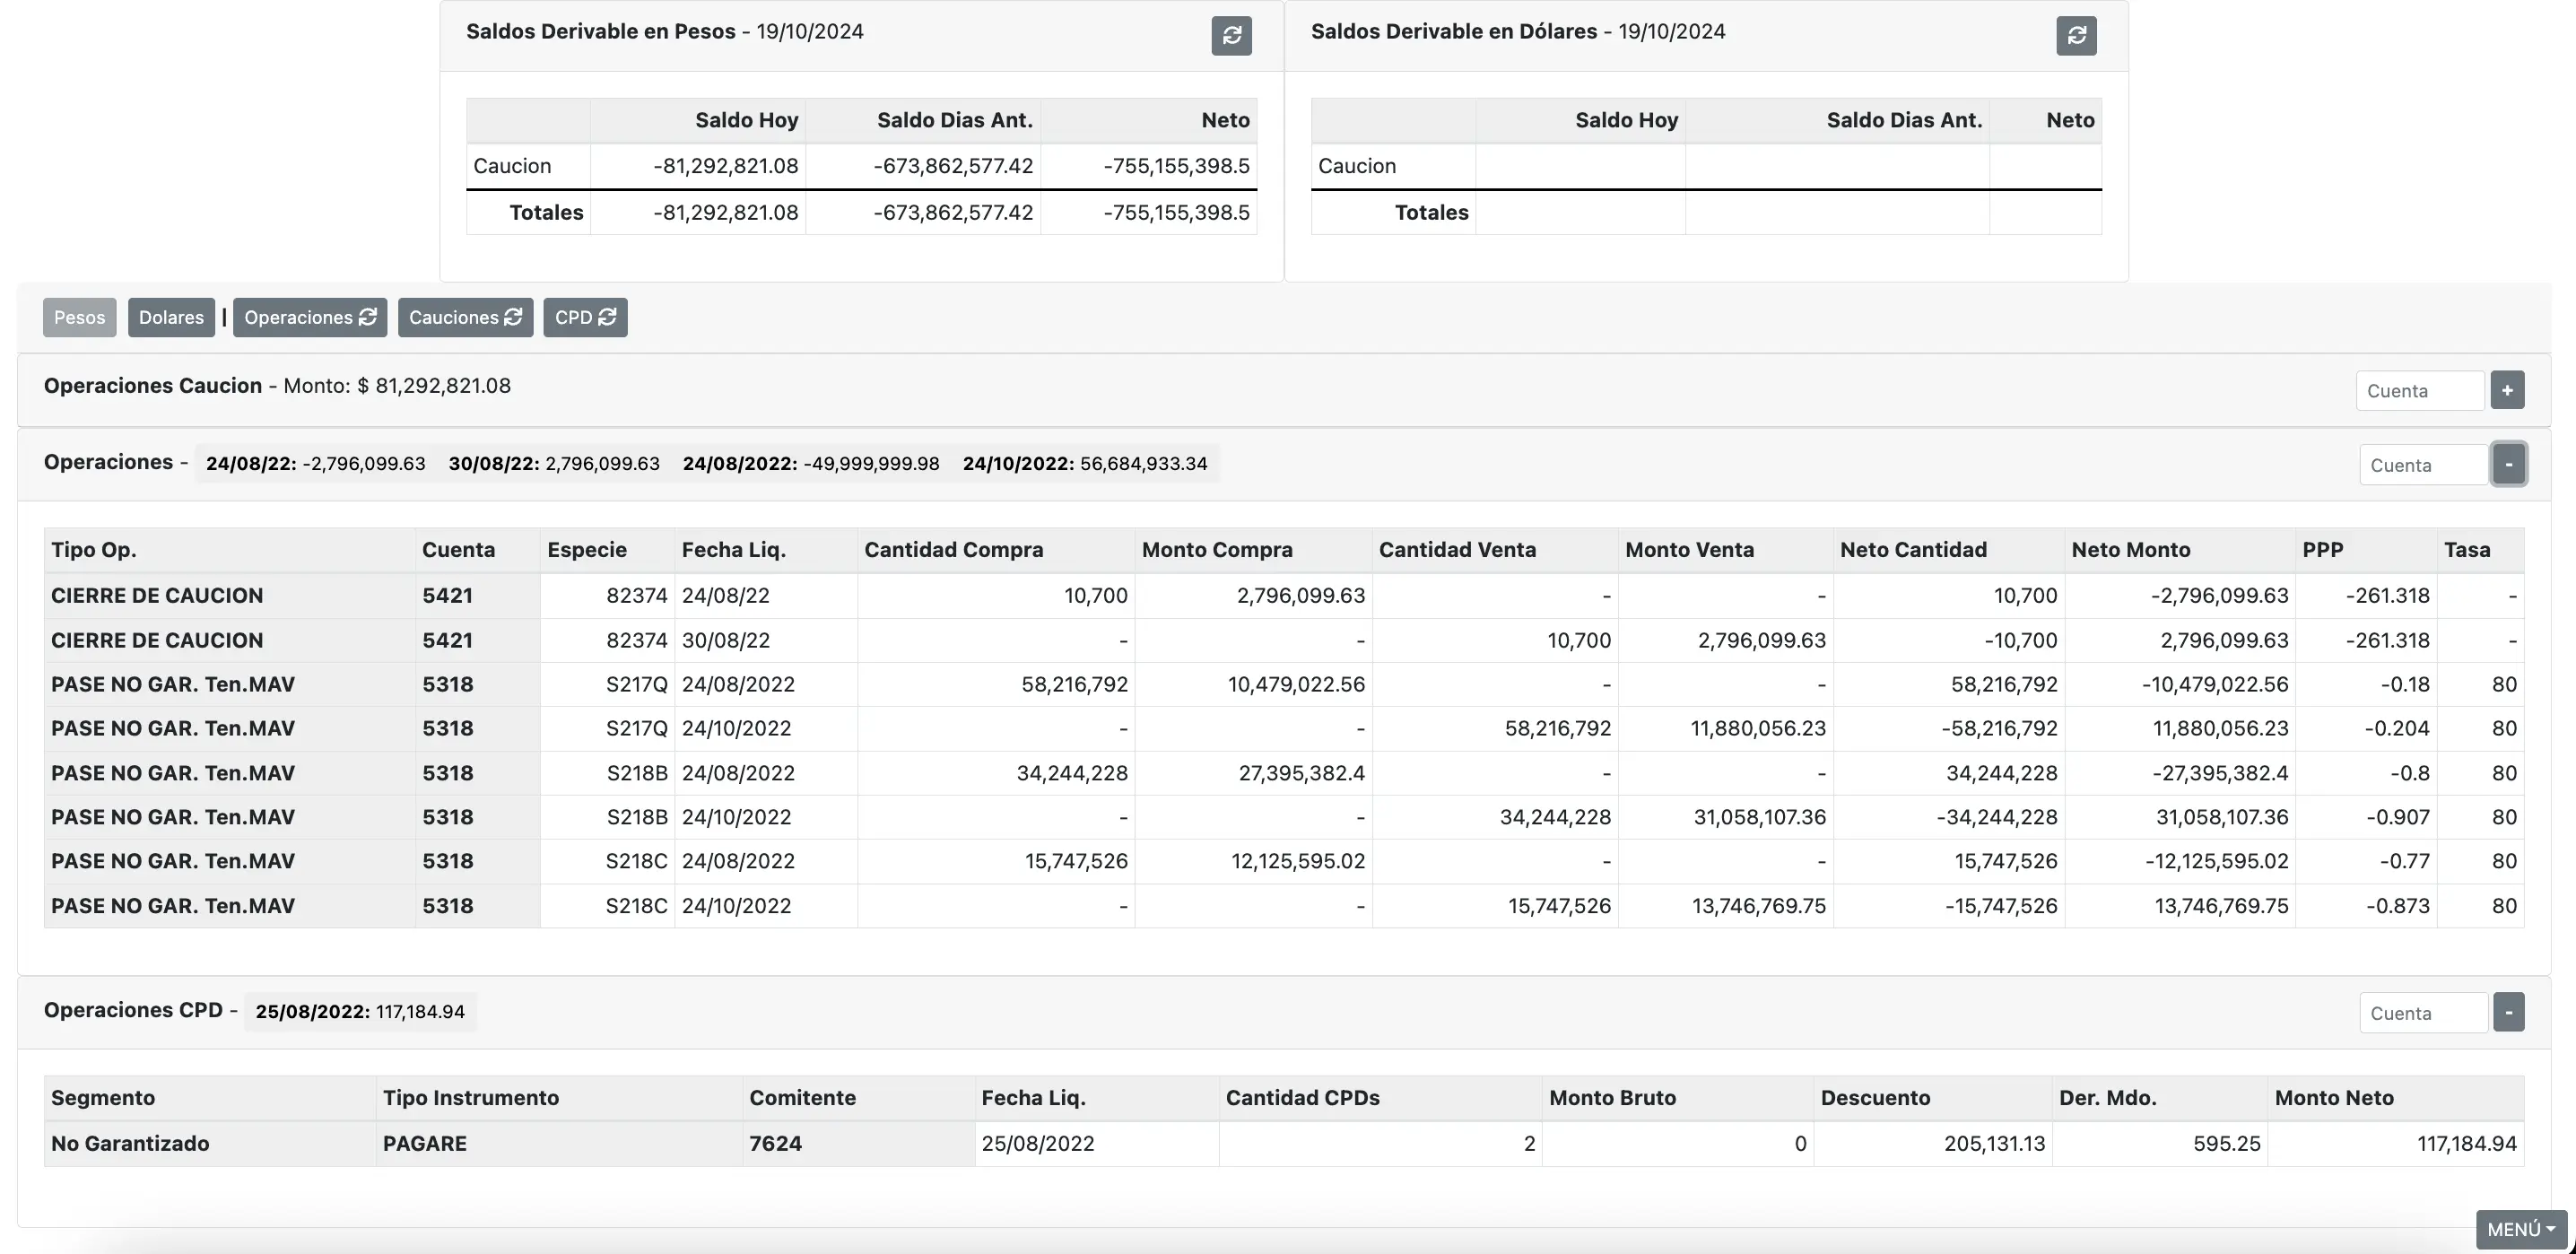Viewport: 2576px width, 1254px height.
Task: Click the Operaciones refresh button
Action: 310,317
